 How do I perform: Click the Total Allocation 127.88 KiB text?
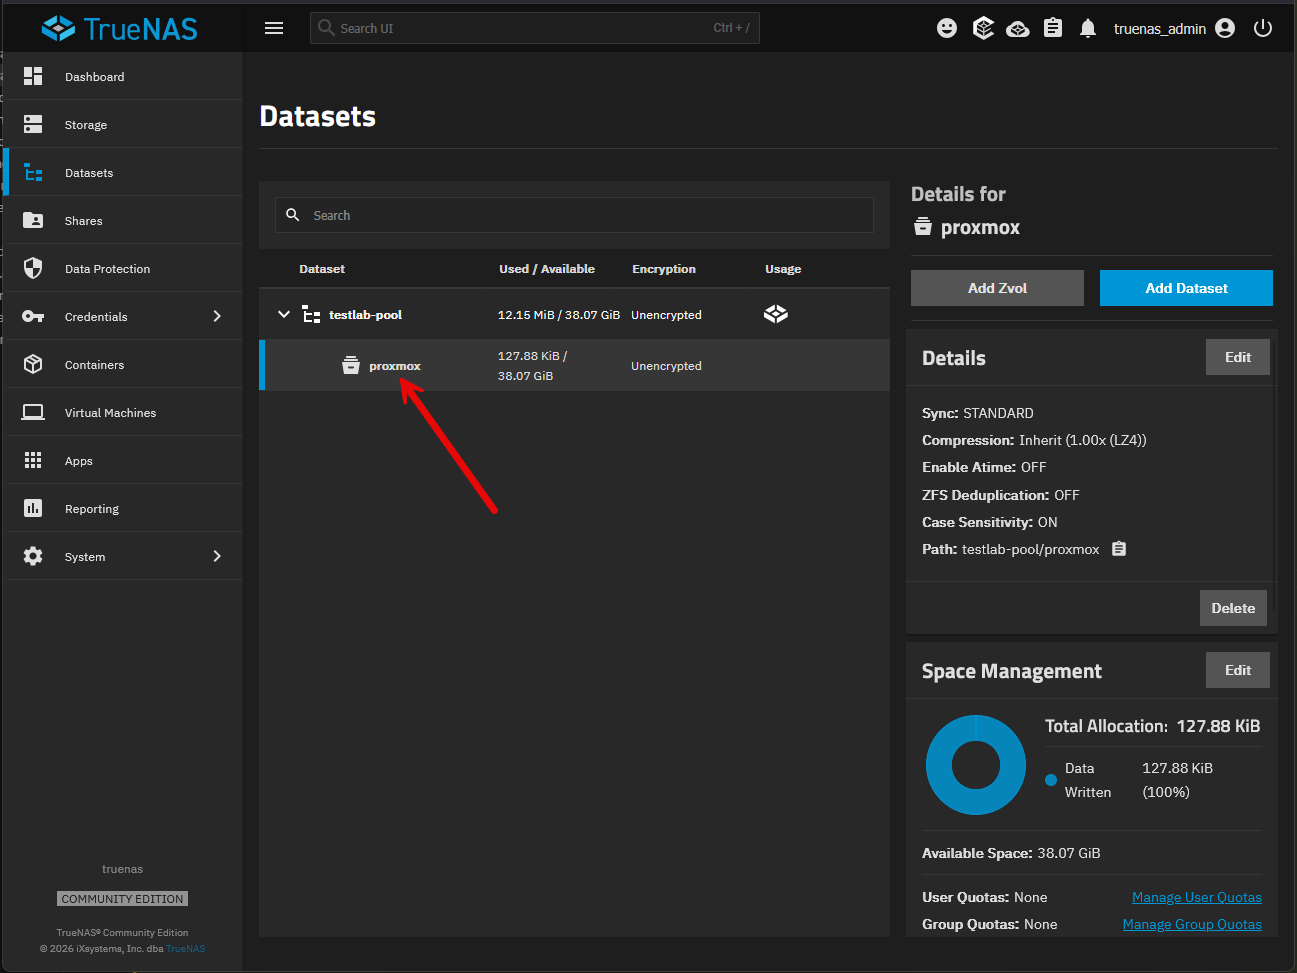coord(1153,726)
